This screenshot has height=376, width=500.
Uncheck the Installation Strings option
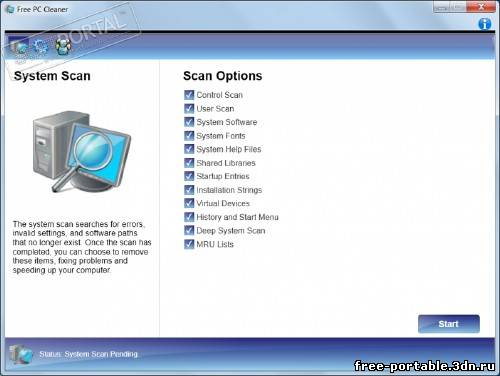189,190
